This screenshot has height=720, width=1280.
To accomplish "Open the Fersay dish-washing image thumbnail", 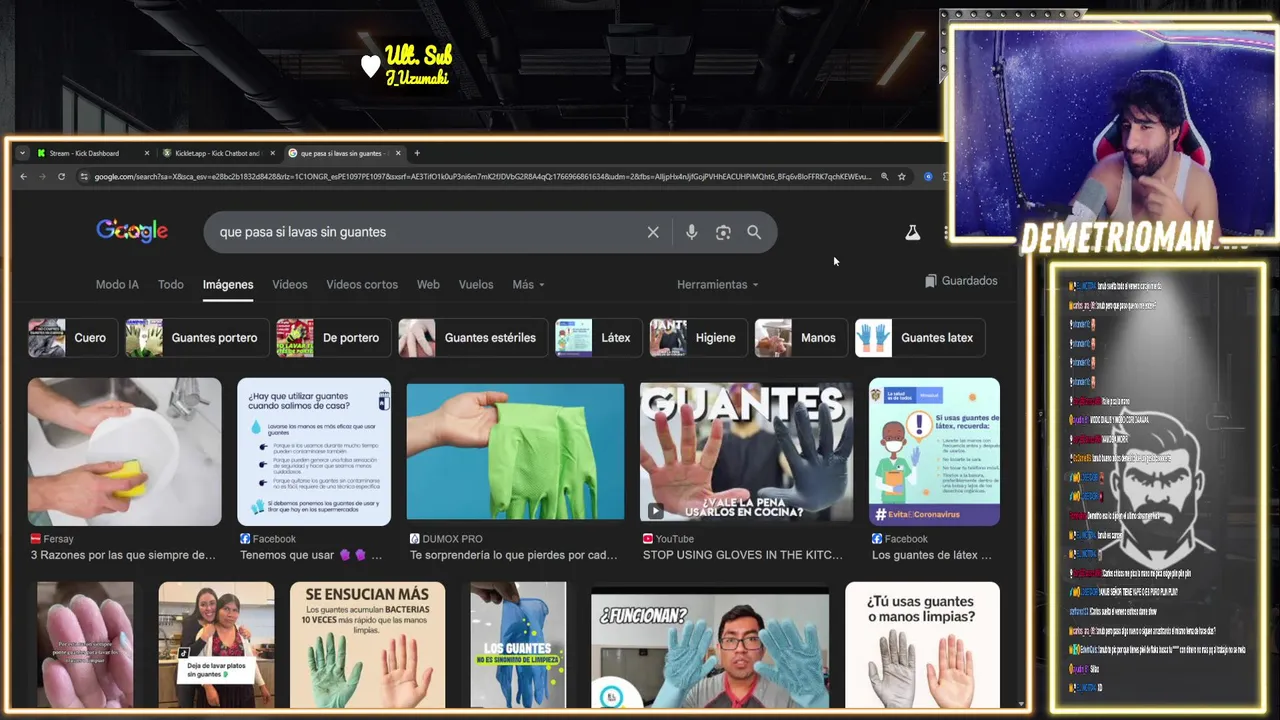I will 125,452.
